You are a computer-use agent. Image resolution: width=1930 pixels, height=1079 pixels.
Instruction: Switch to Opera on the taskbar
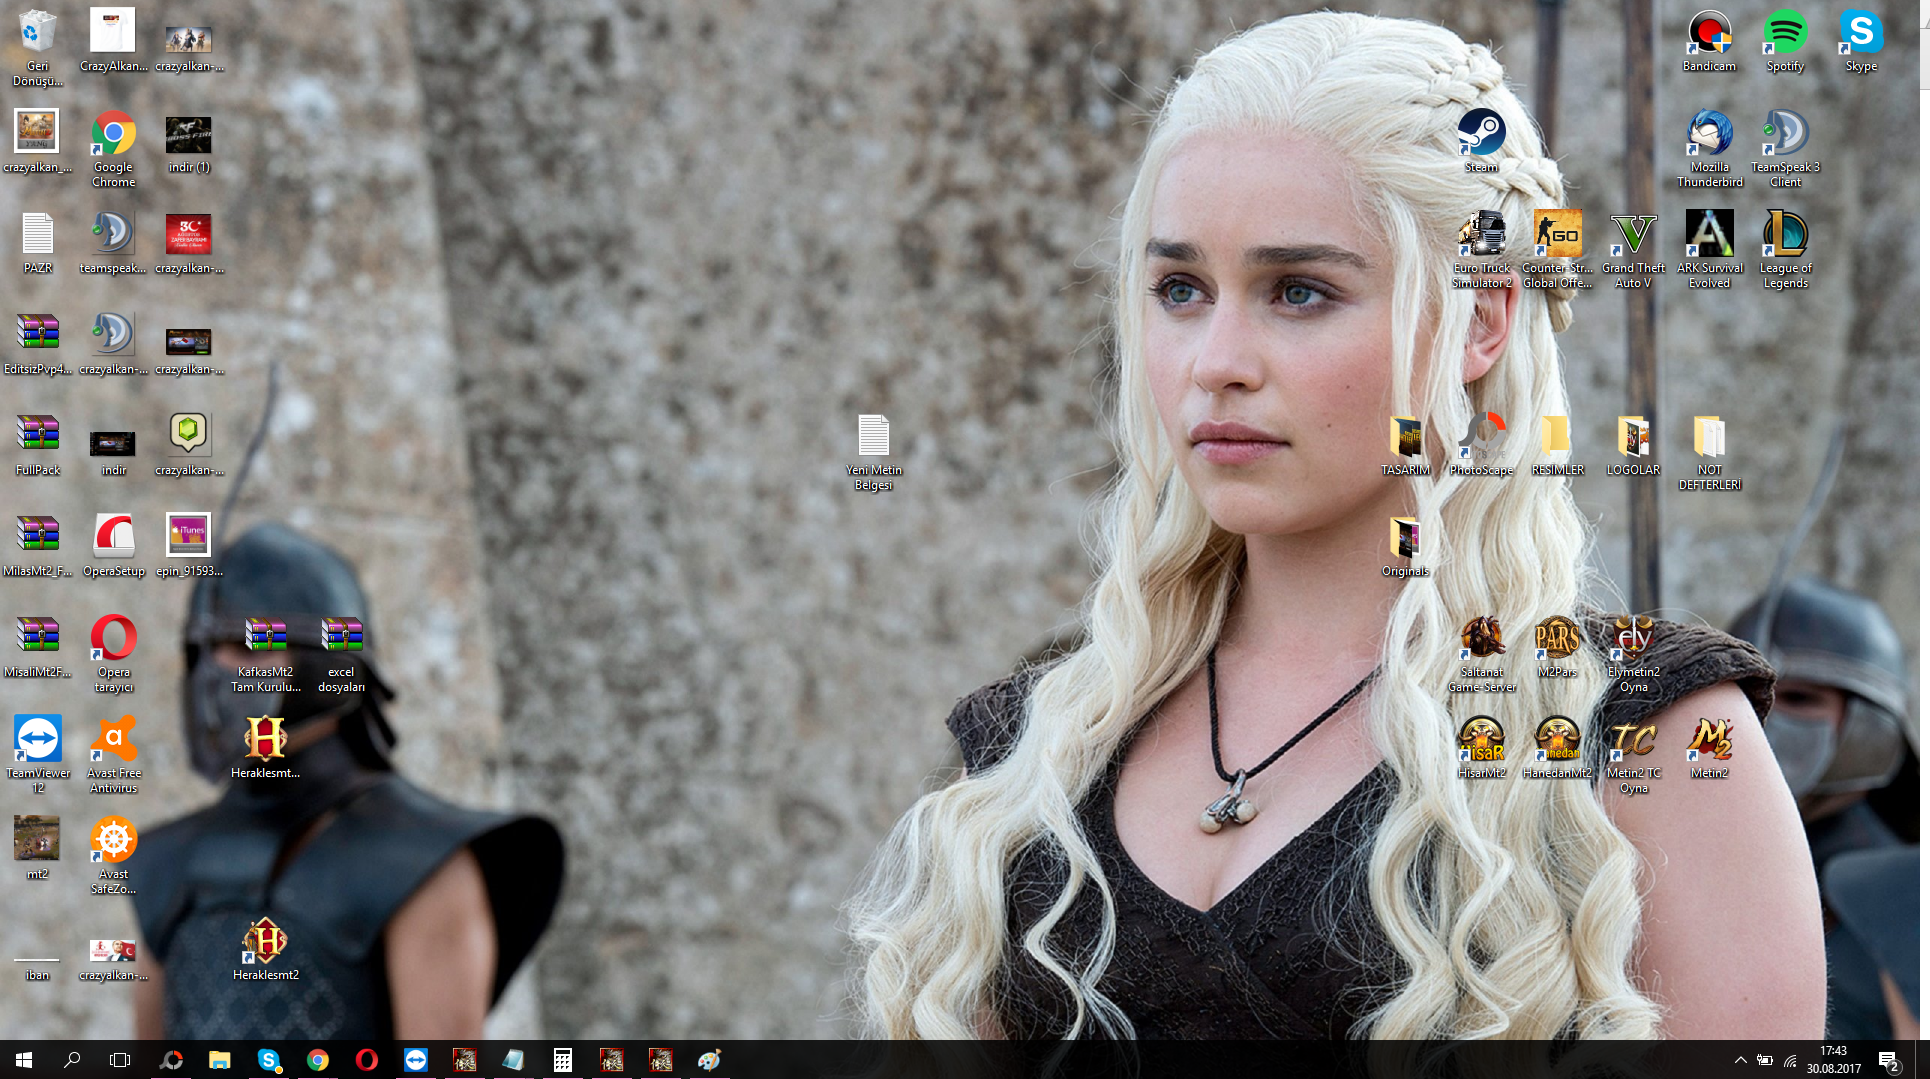point(366,1060)
